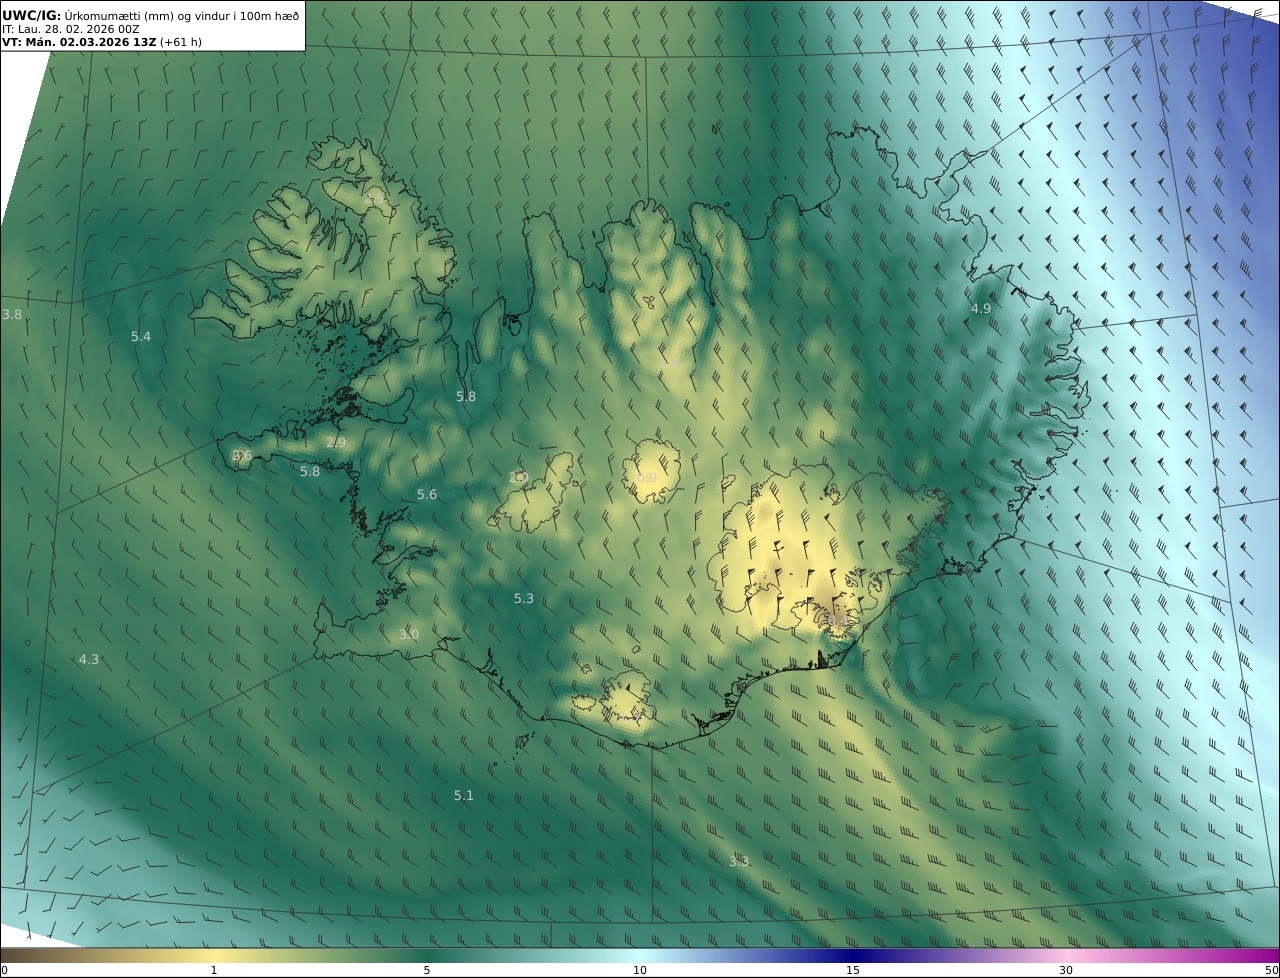Click the '50' tick label of the legend
The height and width of the screenshot is (978, 1280).
(x=1271, y=971)
